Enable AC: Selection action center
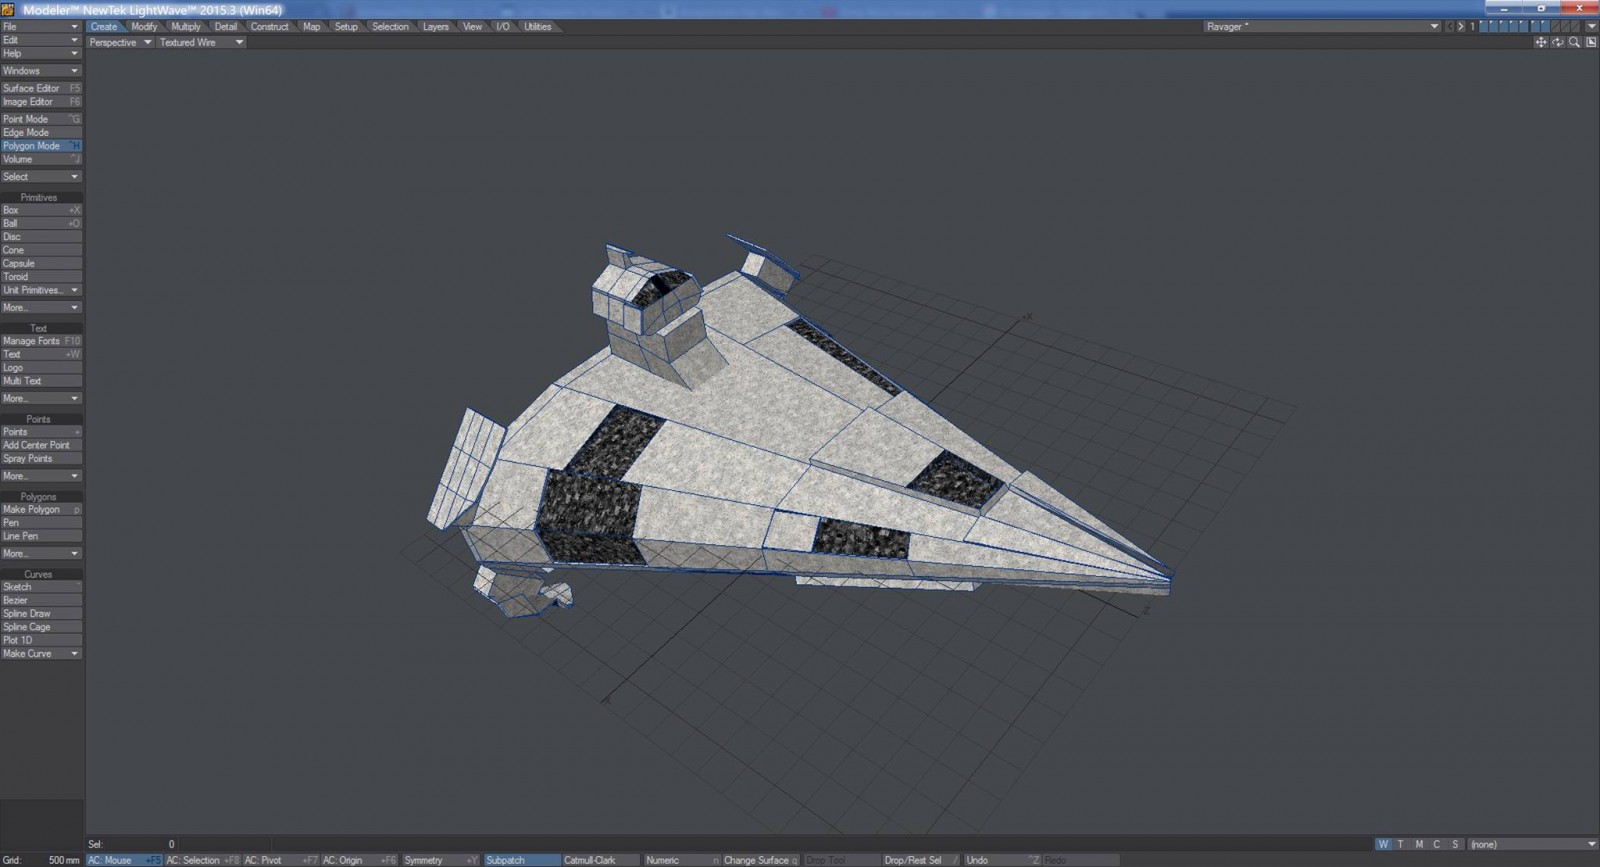The width and height of the screenshot is (1600, 867). tap(202, 860)
